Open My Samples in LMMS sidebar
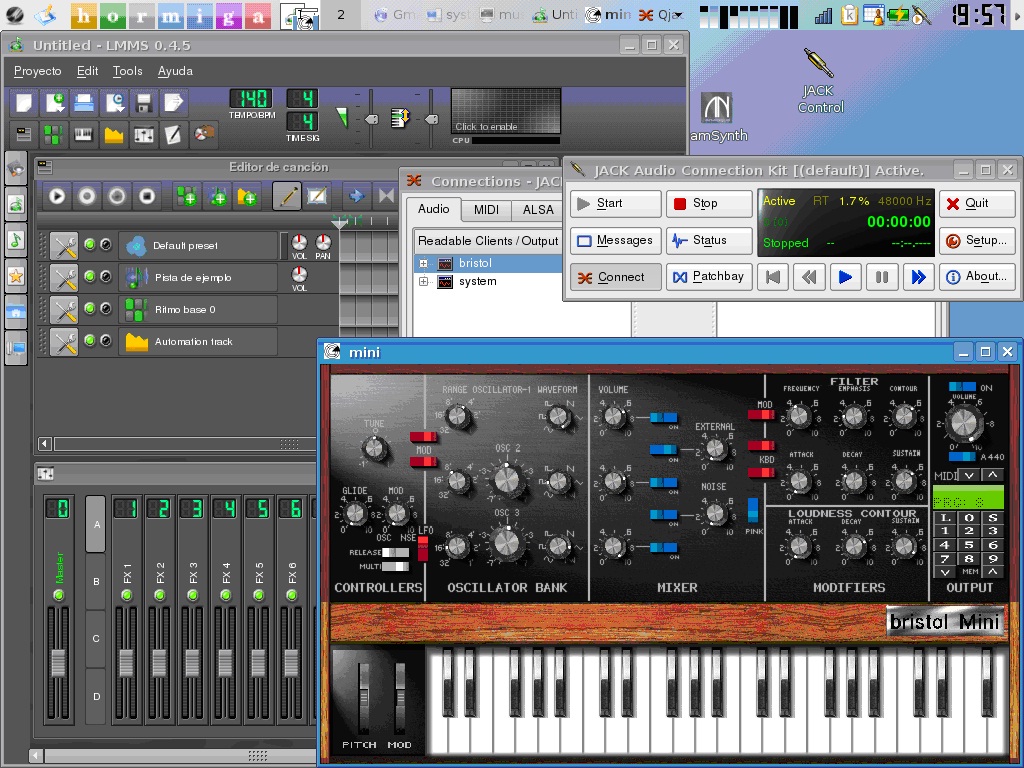Viewport: 1024px width, 768px height. click(x=16, y=240)
